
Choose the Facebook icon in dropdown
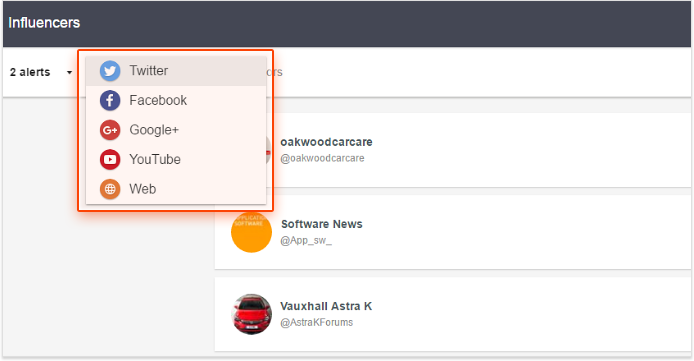[x=110, y=100]
